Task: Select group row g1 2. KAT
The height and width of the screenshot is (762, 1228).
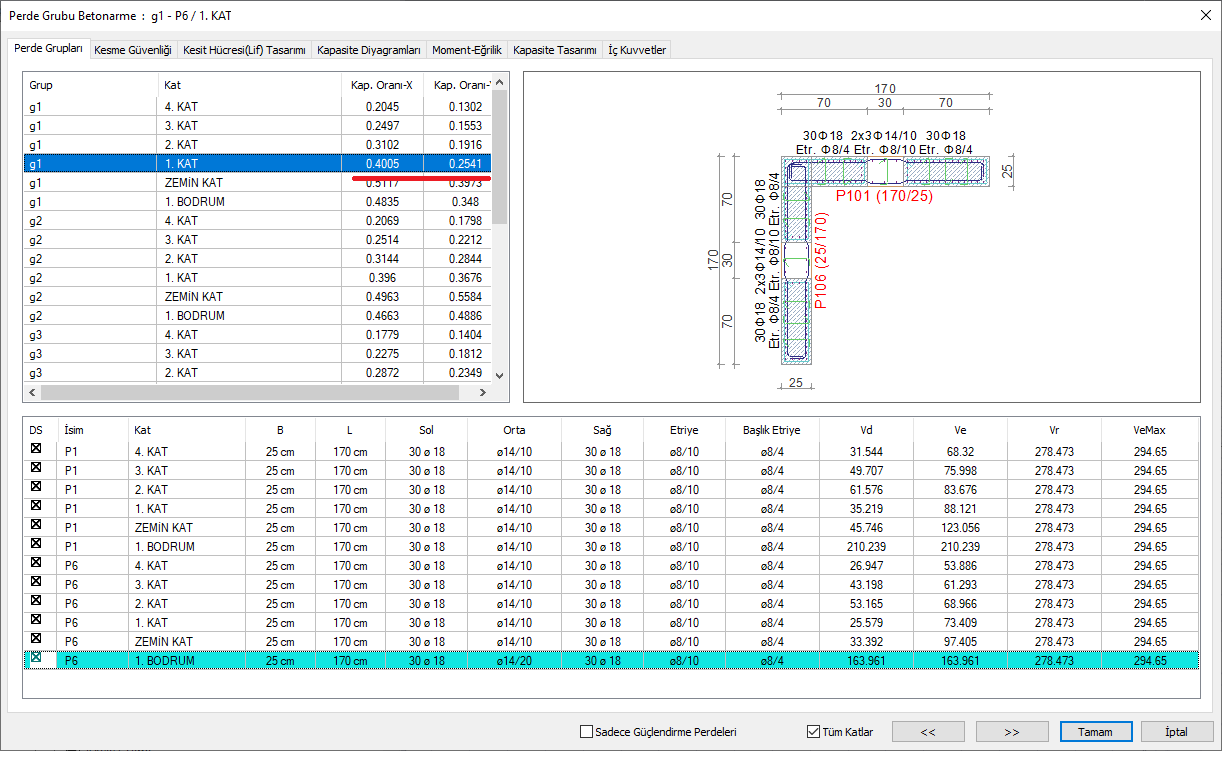Action: click(258, 144)
